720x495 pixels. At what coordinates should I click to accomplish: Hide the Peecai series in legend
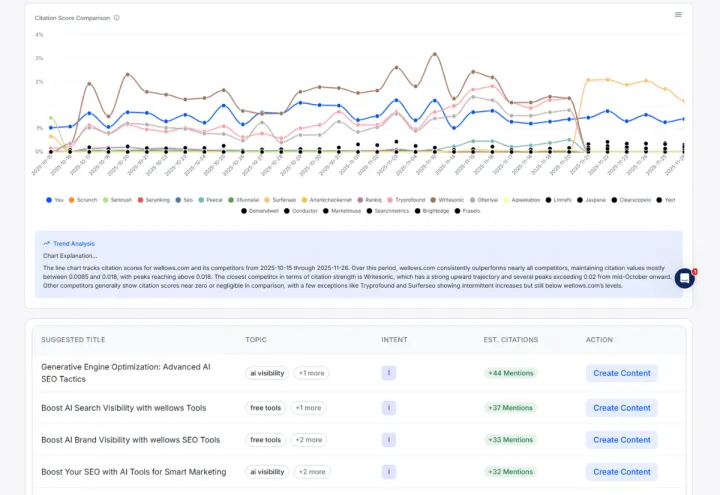tap(210, 200)
